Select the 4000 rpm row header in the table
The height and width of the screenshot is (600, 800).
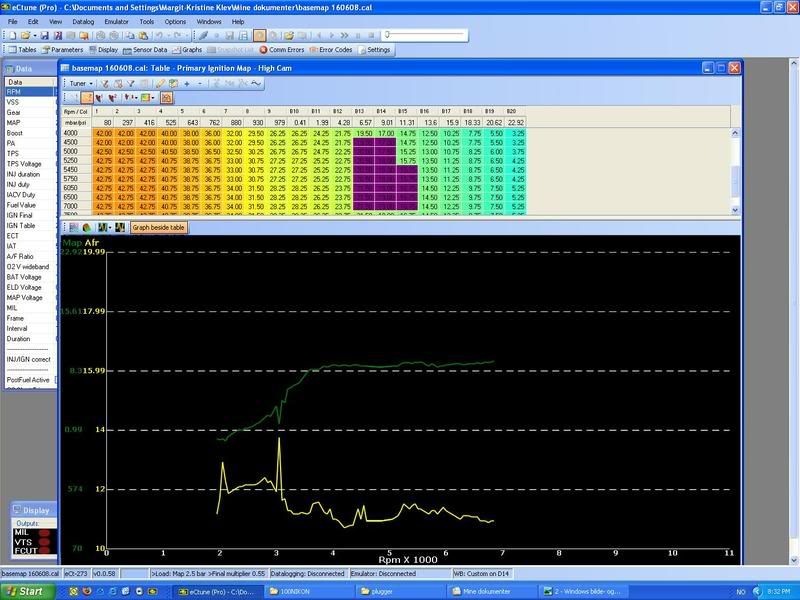tap(77, 133)
